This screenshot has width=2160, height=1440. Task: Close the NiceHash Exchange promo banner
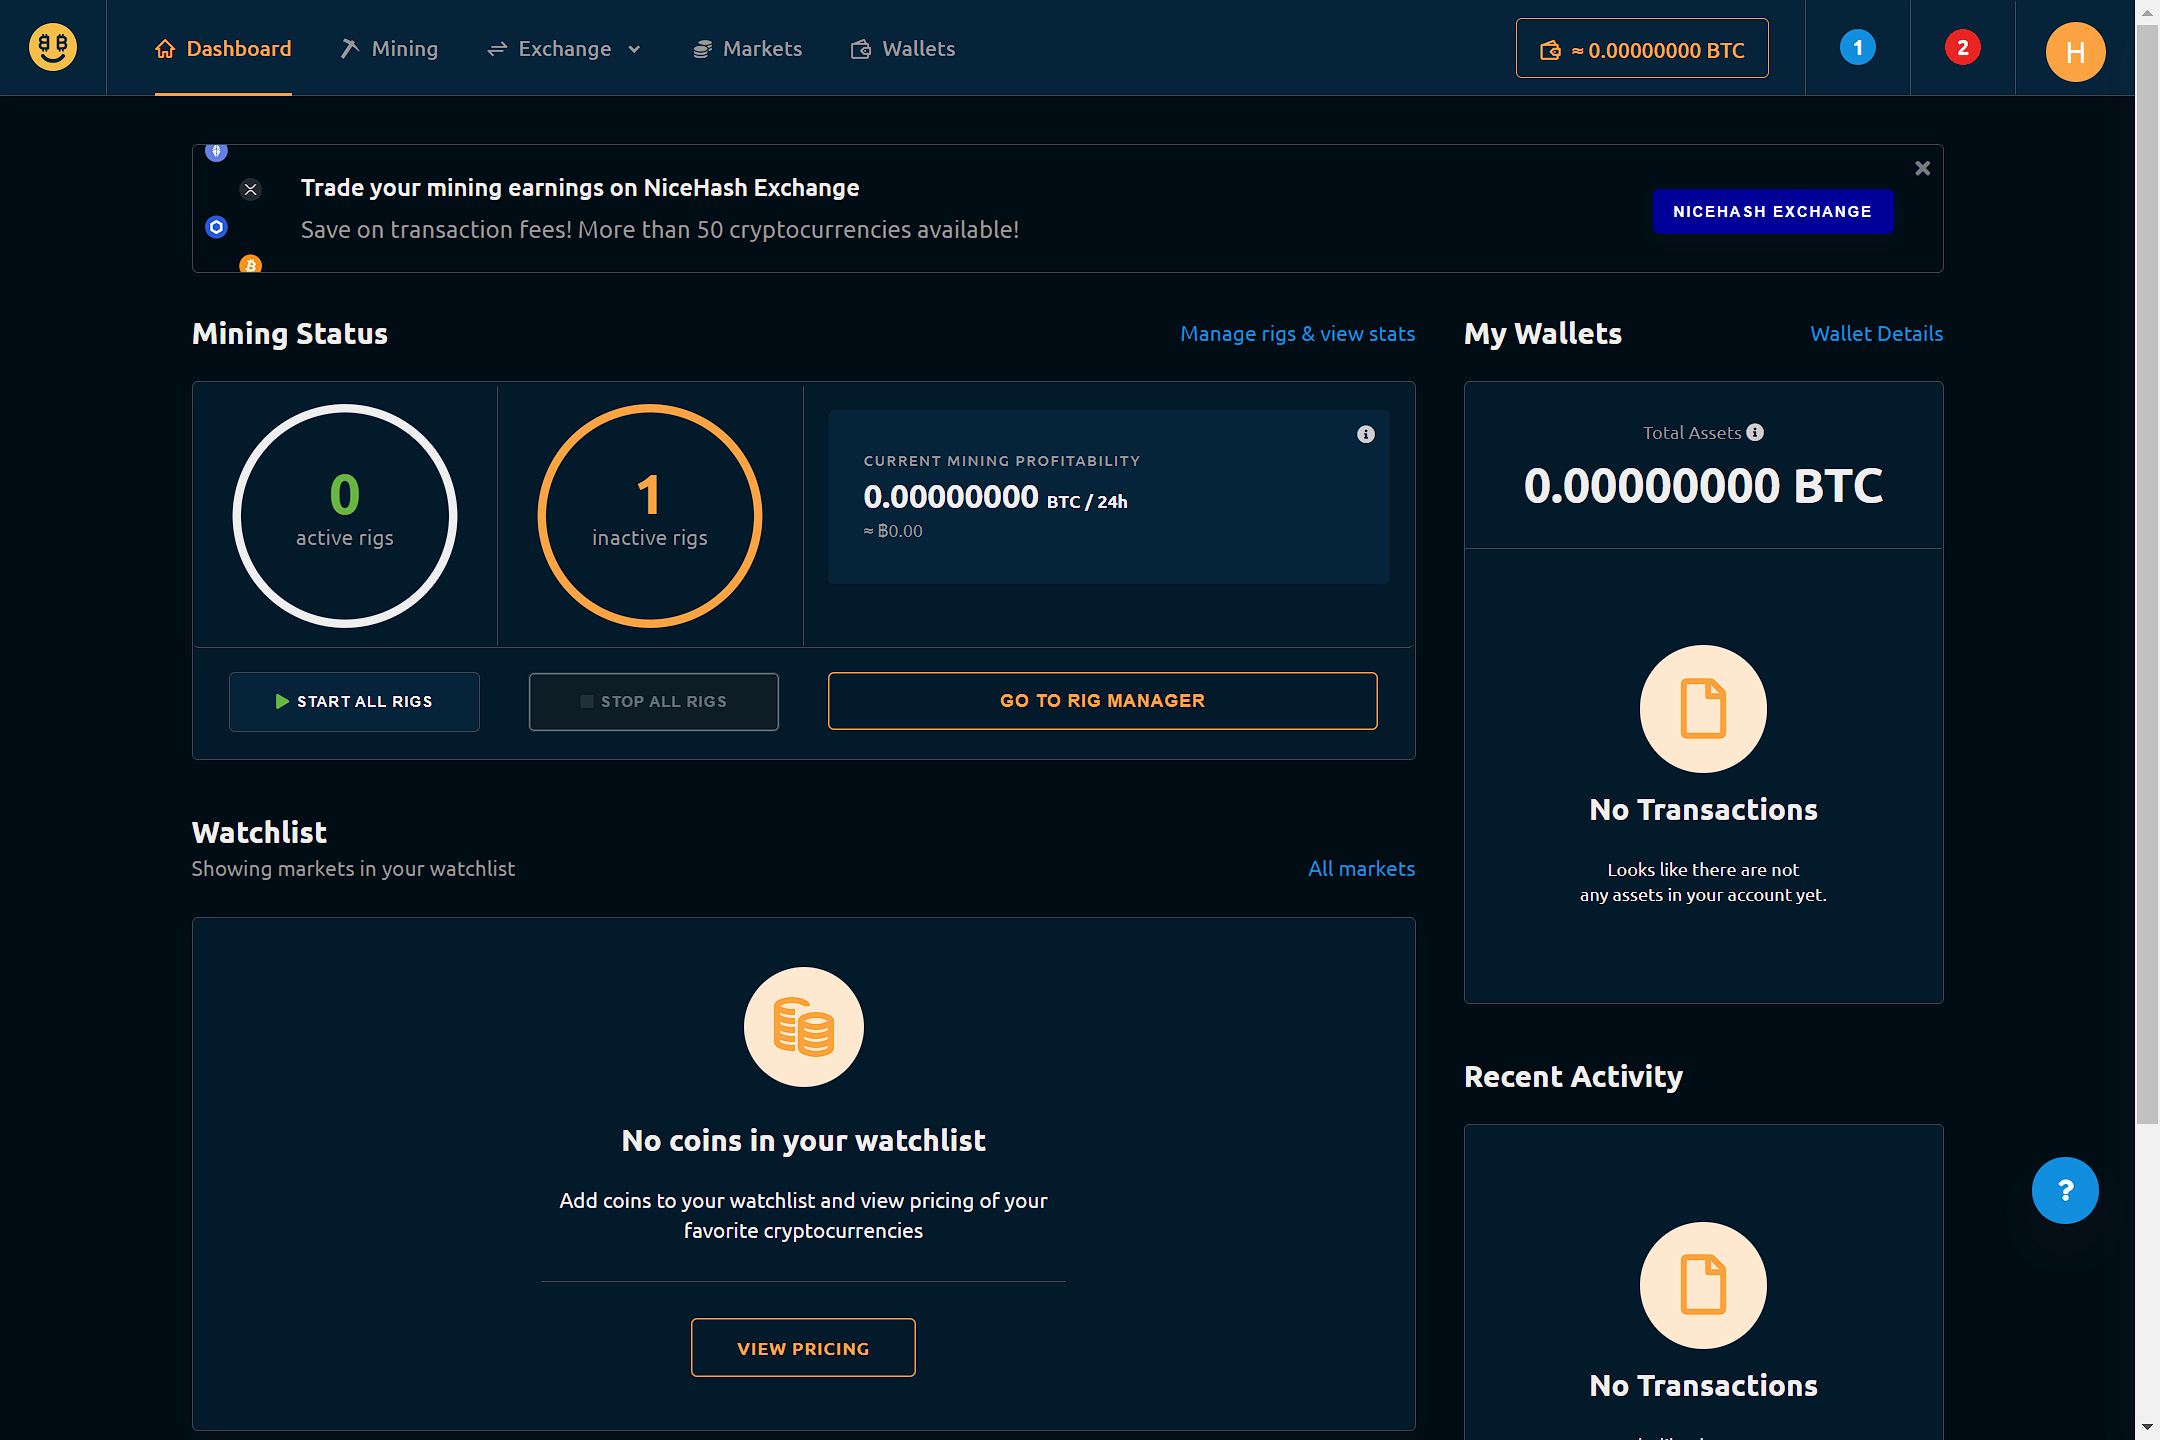pyautogui.click(x=1922, y=168)
